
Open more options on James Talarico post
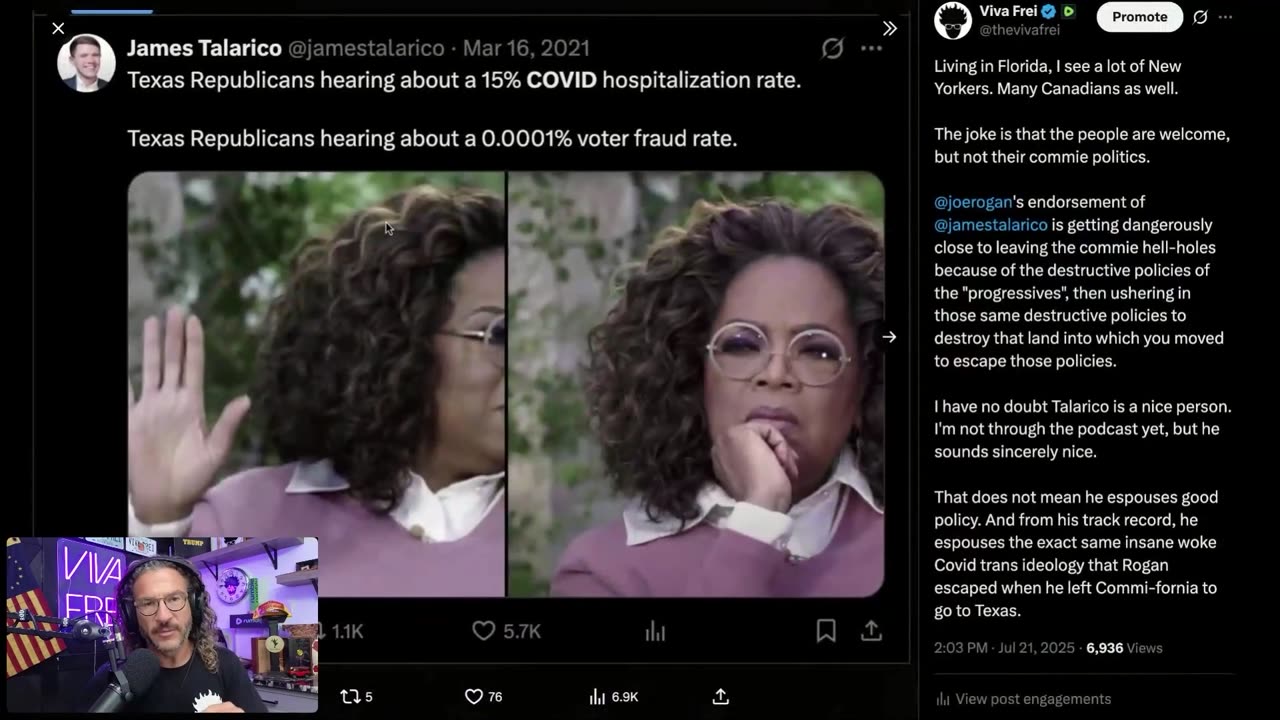872,48
